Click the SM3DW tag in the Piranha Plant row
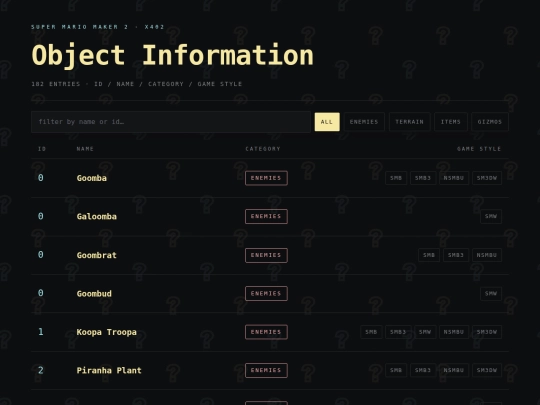 click(487, 371)
